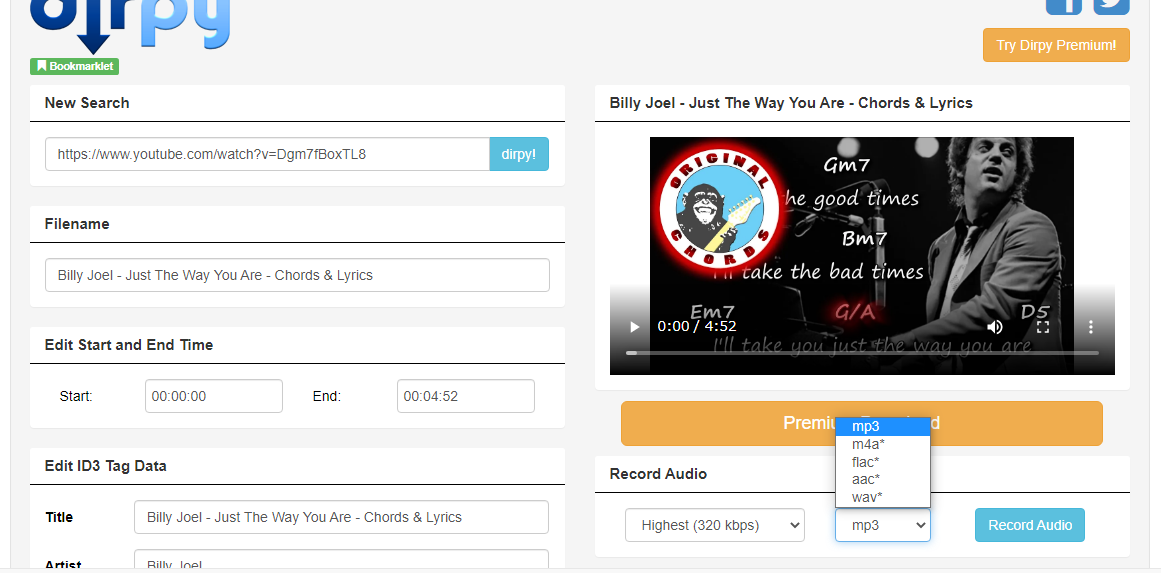Select m4a* in format list
1161x573 pixels.
(x=883, y=444)
